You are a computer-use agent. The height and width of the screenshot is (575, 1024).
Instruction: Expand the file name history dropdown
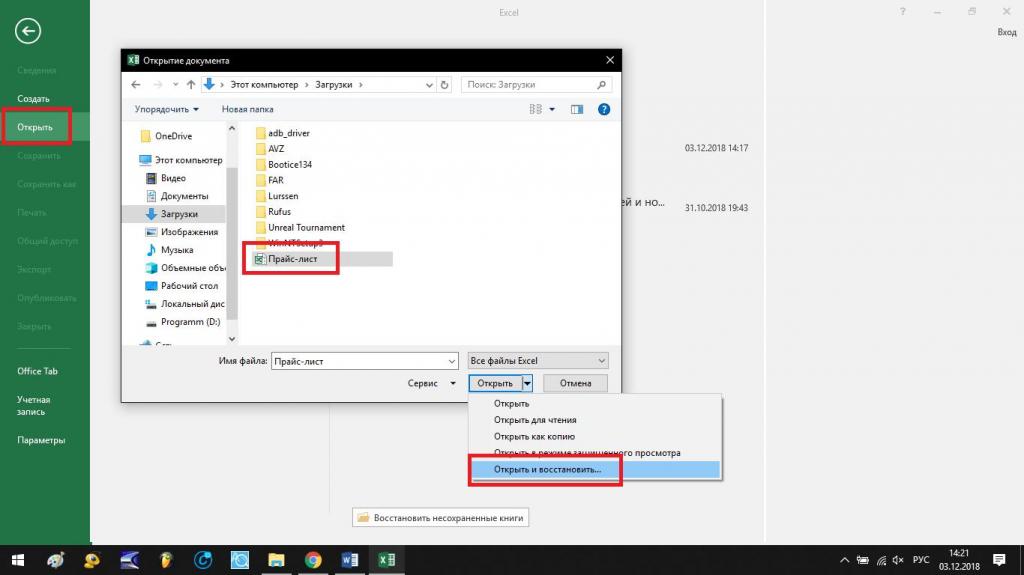[x=451, y=361]
